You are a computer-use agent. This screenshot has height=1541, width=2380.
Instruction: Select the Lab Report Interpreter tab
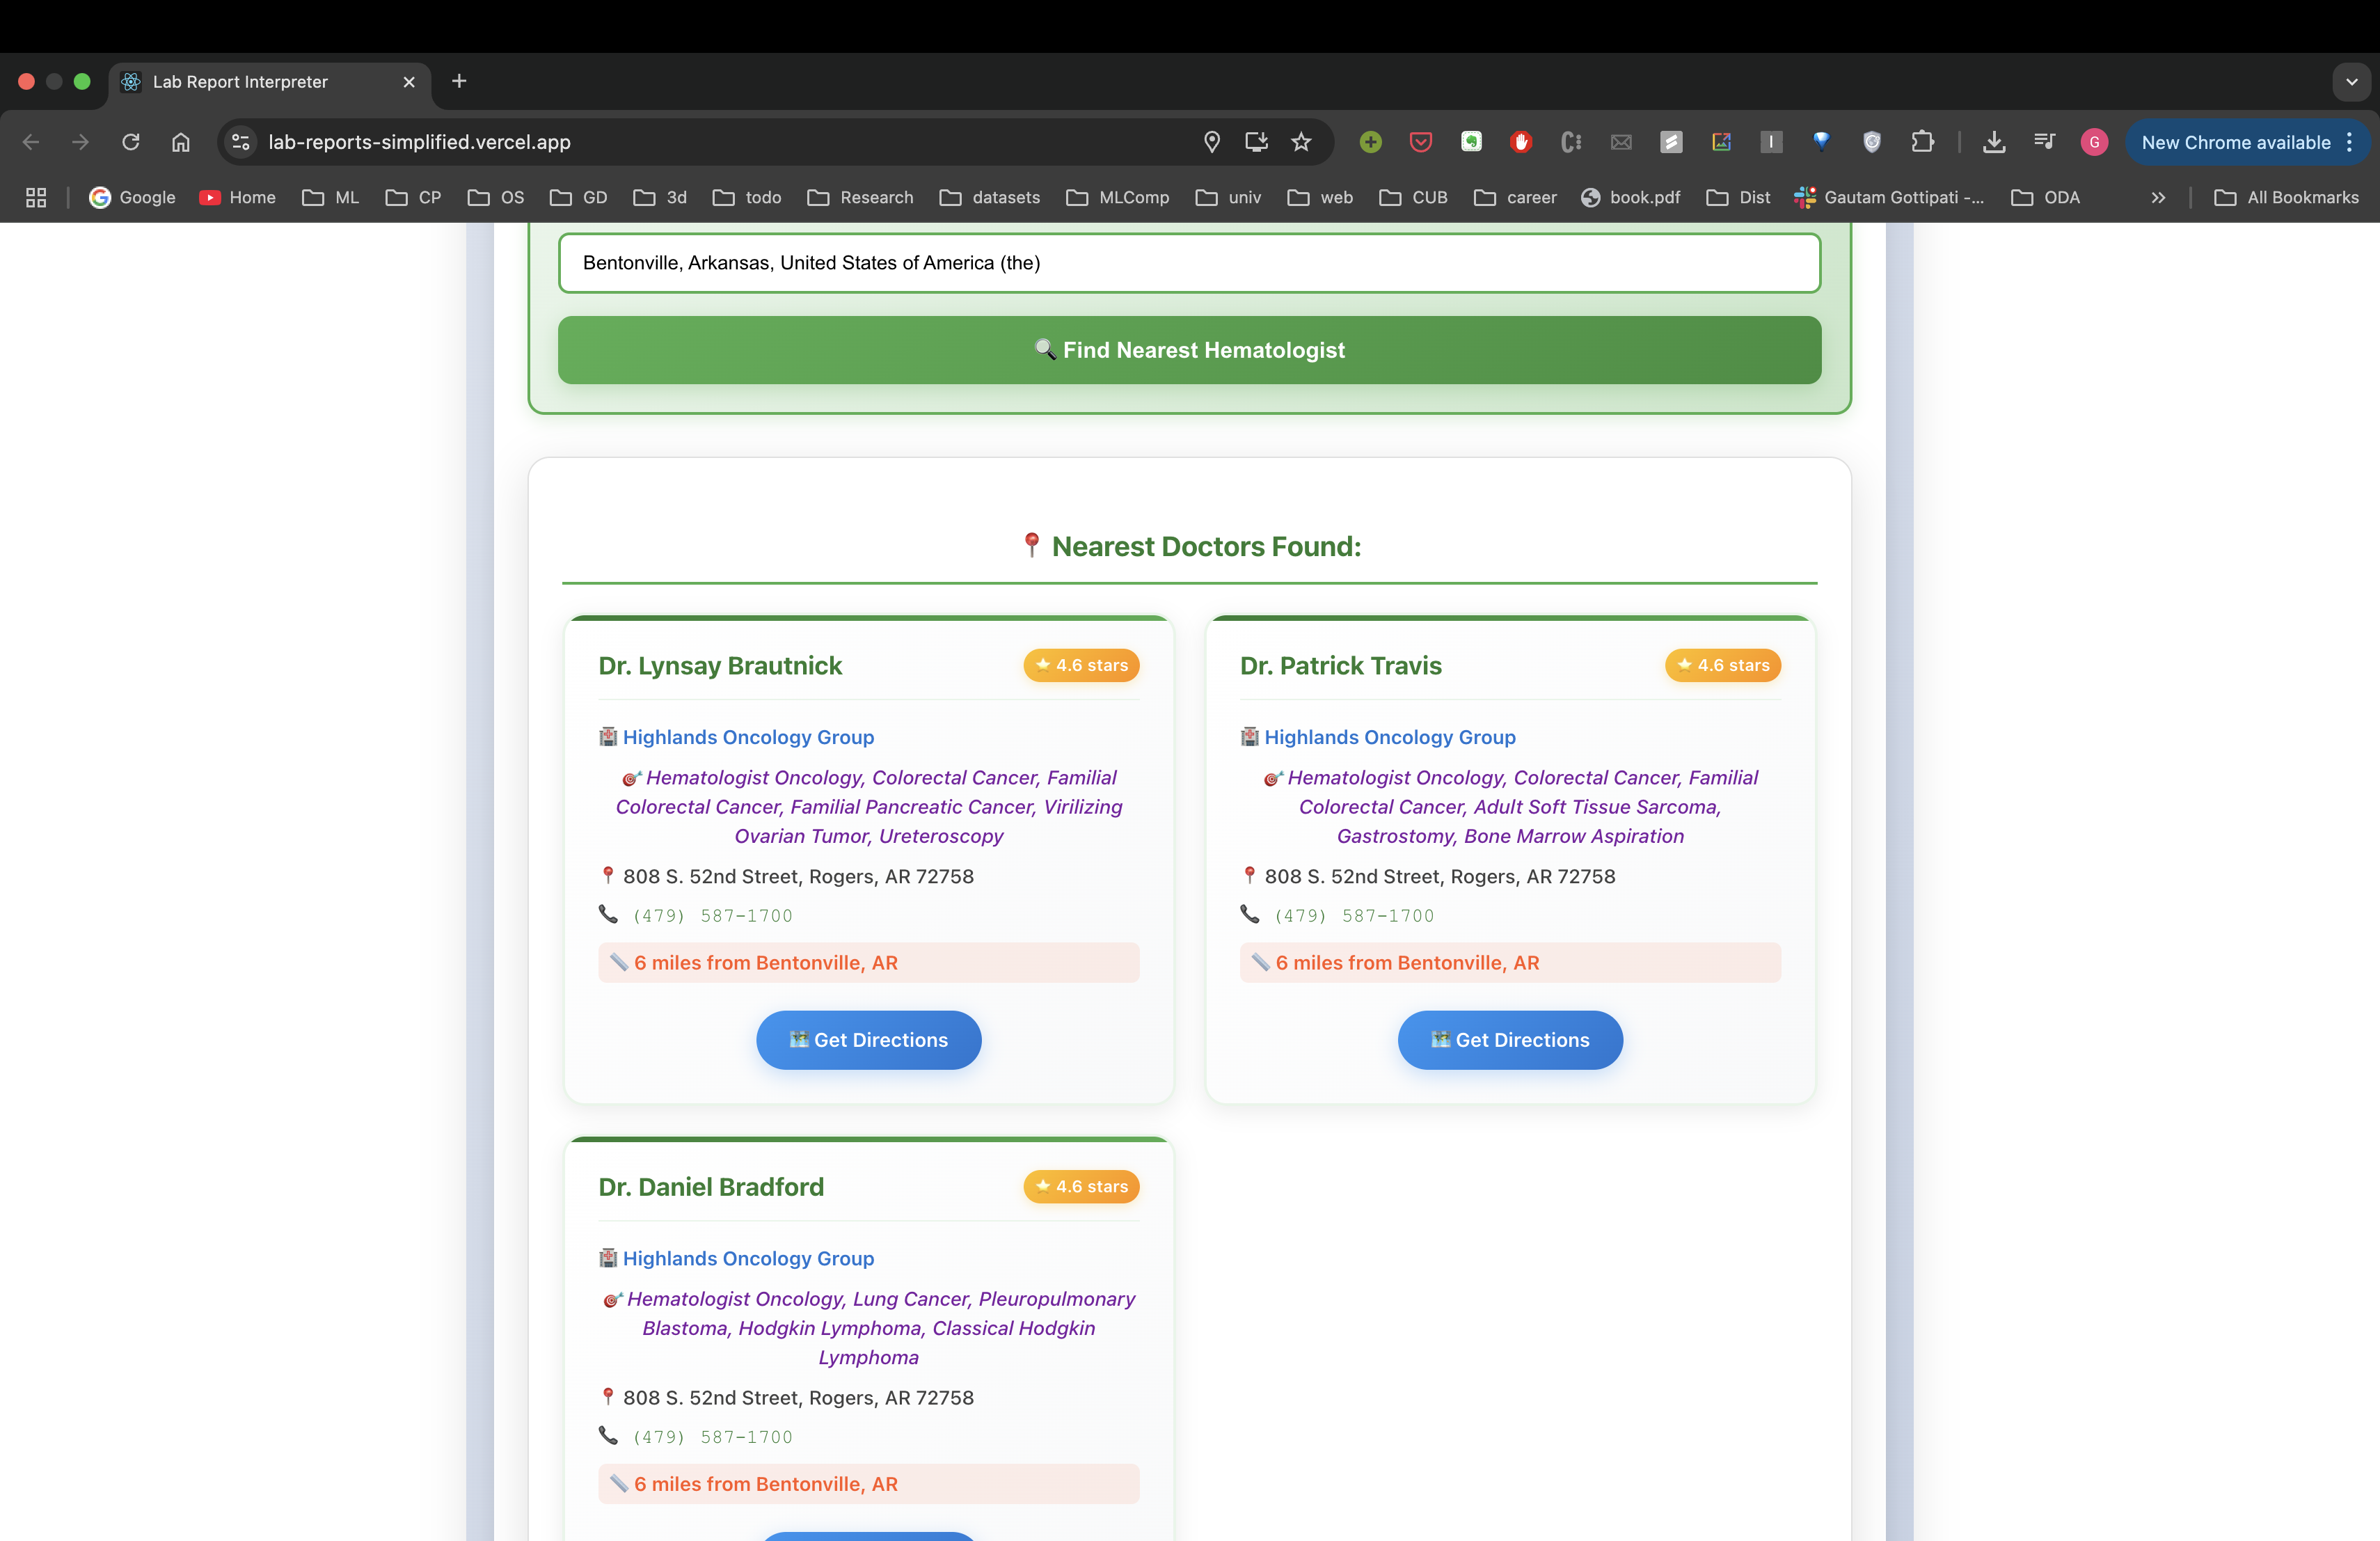point(240,82)
